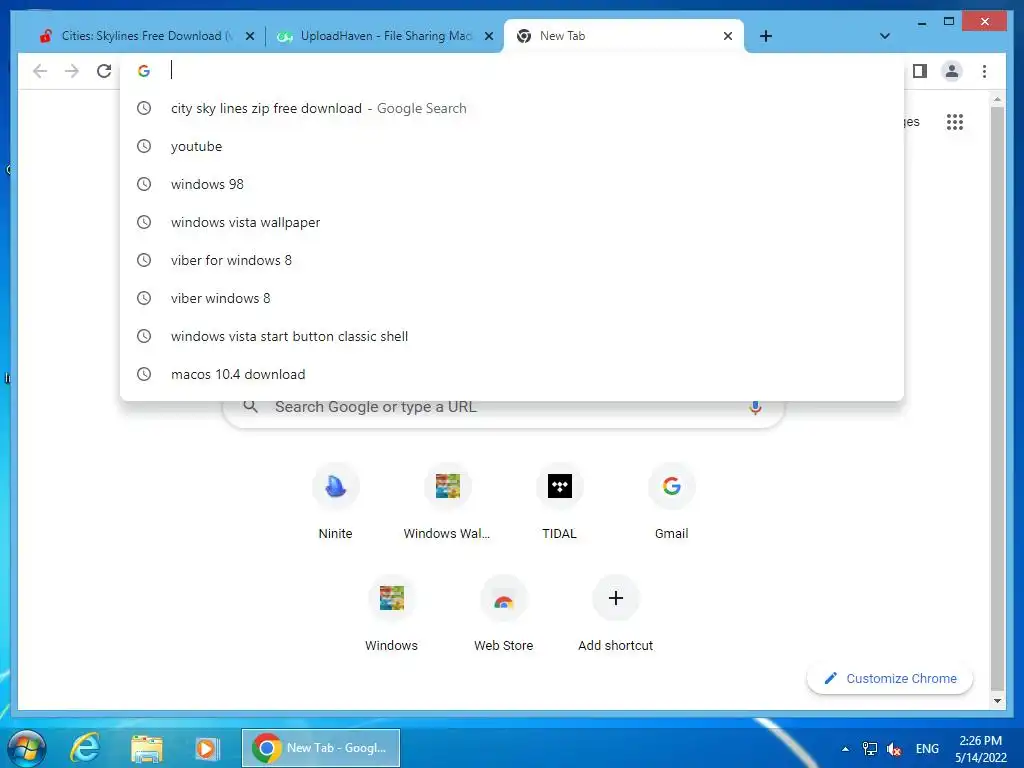Viewport: 1024px width, 768px height.
Task: Open the tab search dropdown chevron
Action: (884, 36)
